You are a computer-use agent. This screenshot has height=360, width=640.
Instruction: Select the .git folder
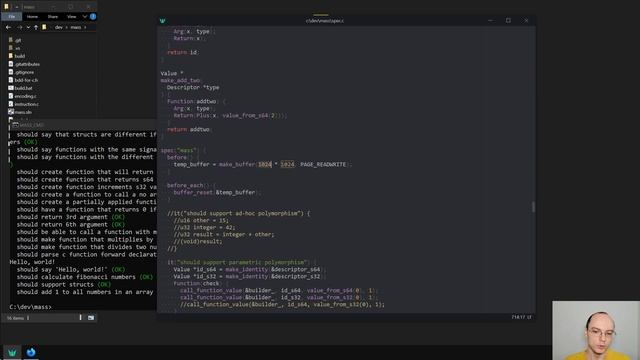point(15,40)
